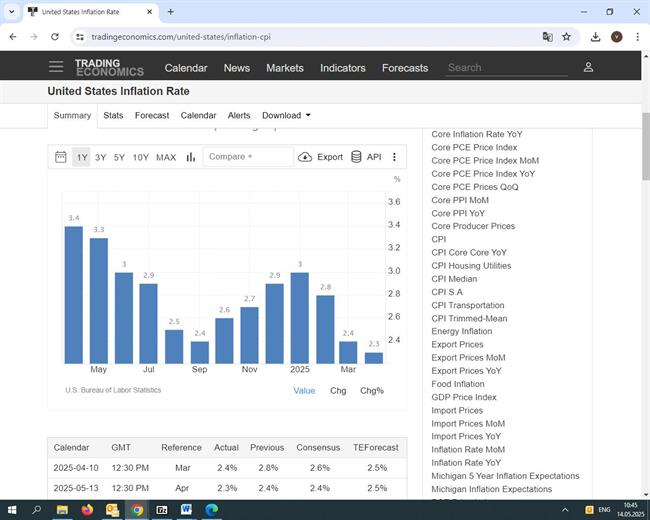Open Forecasts in the top navigation

pyautogui.click(x=405, y=68)
